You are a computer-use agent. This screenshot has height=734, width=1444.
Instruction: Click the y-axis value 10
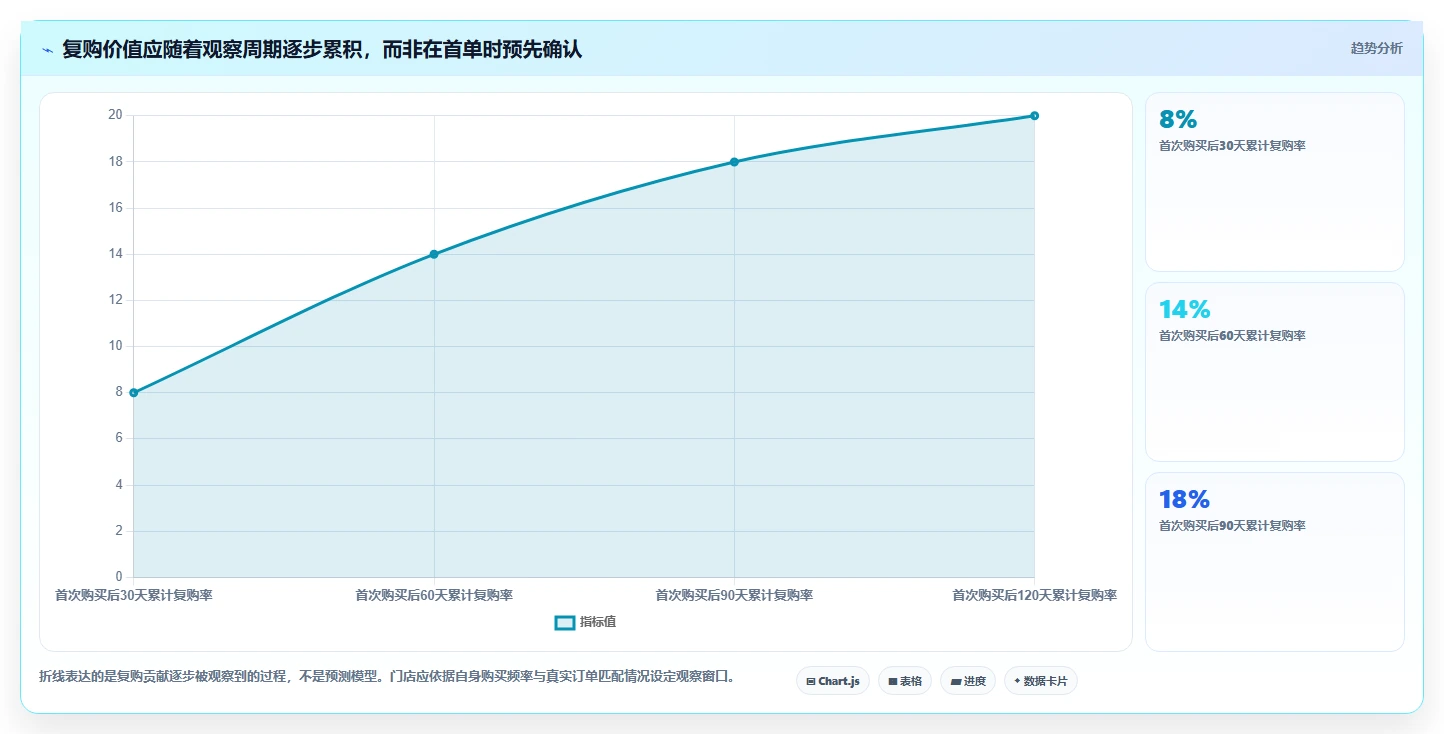[x=115, y=346]
